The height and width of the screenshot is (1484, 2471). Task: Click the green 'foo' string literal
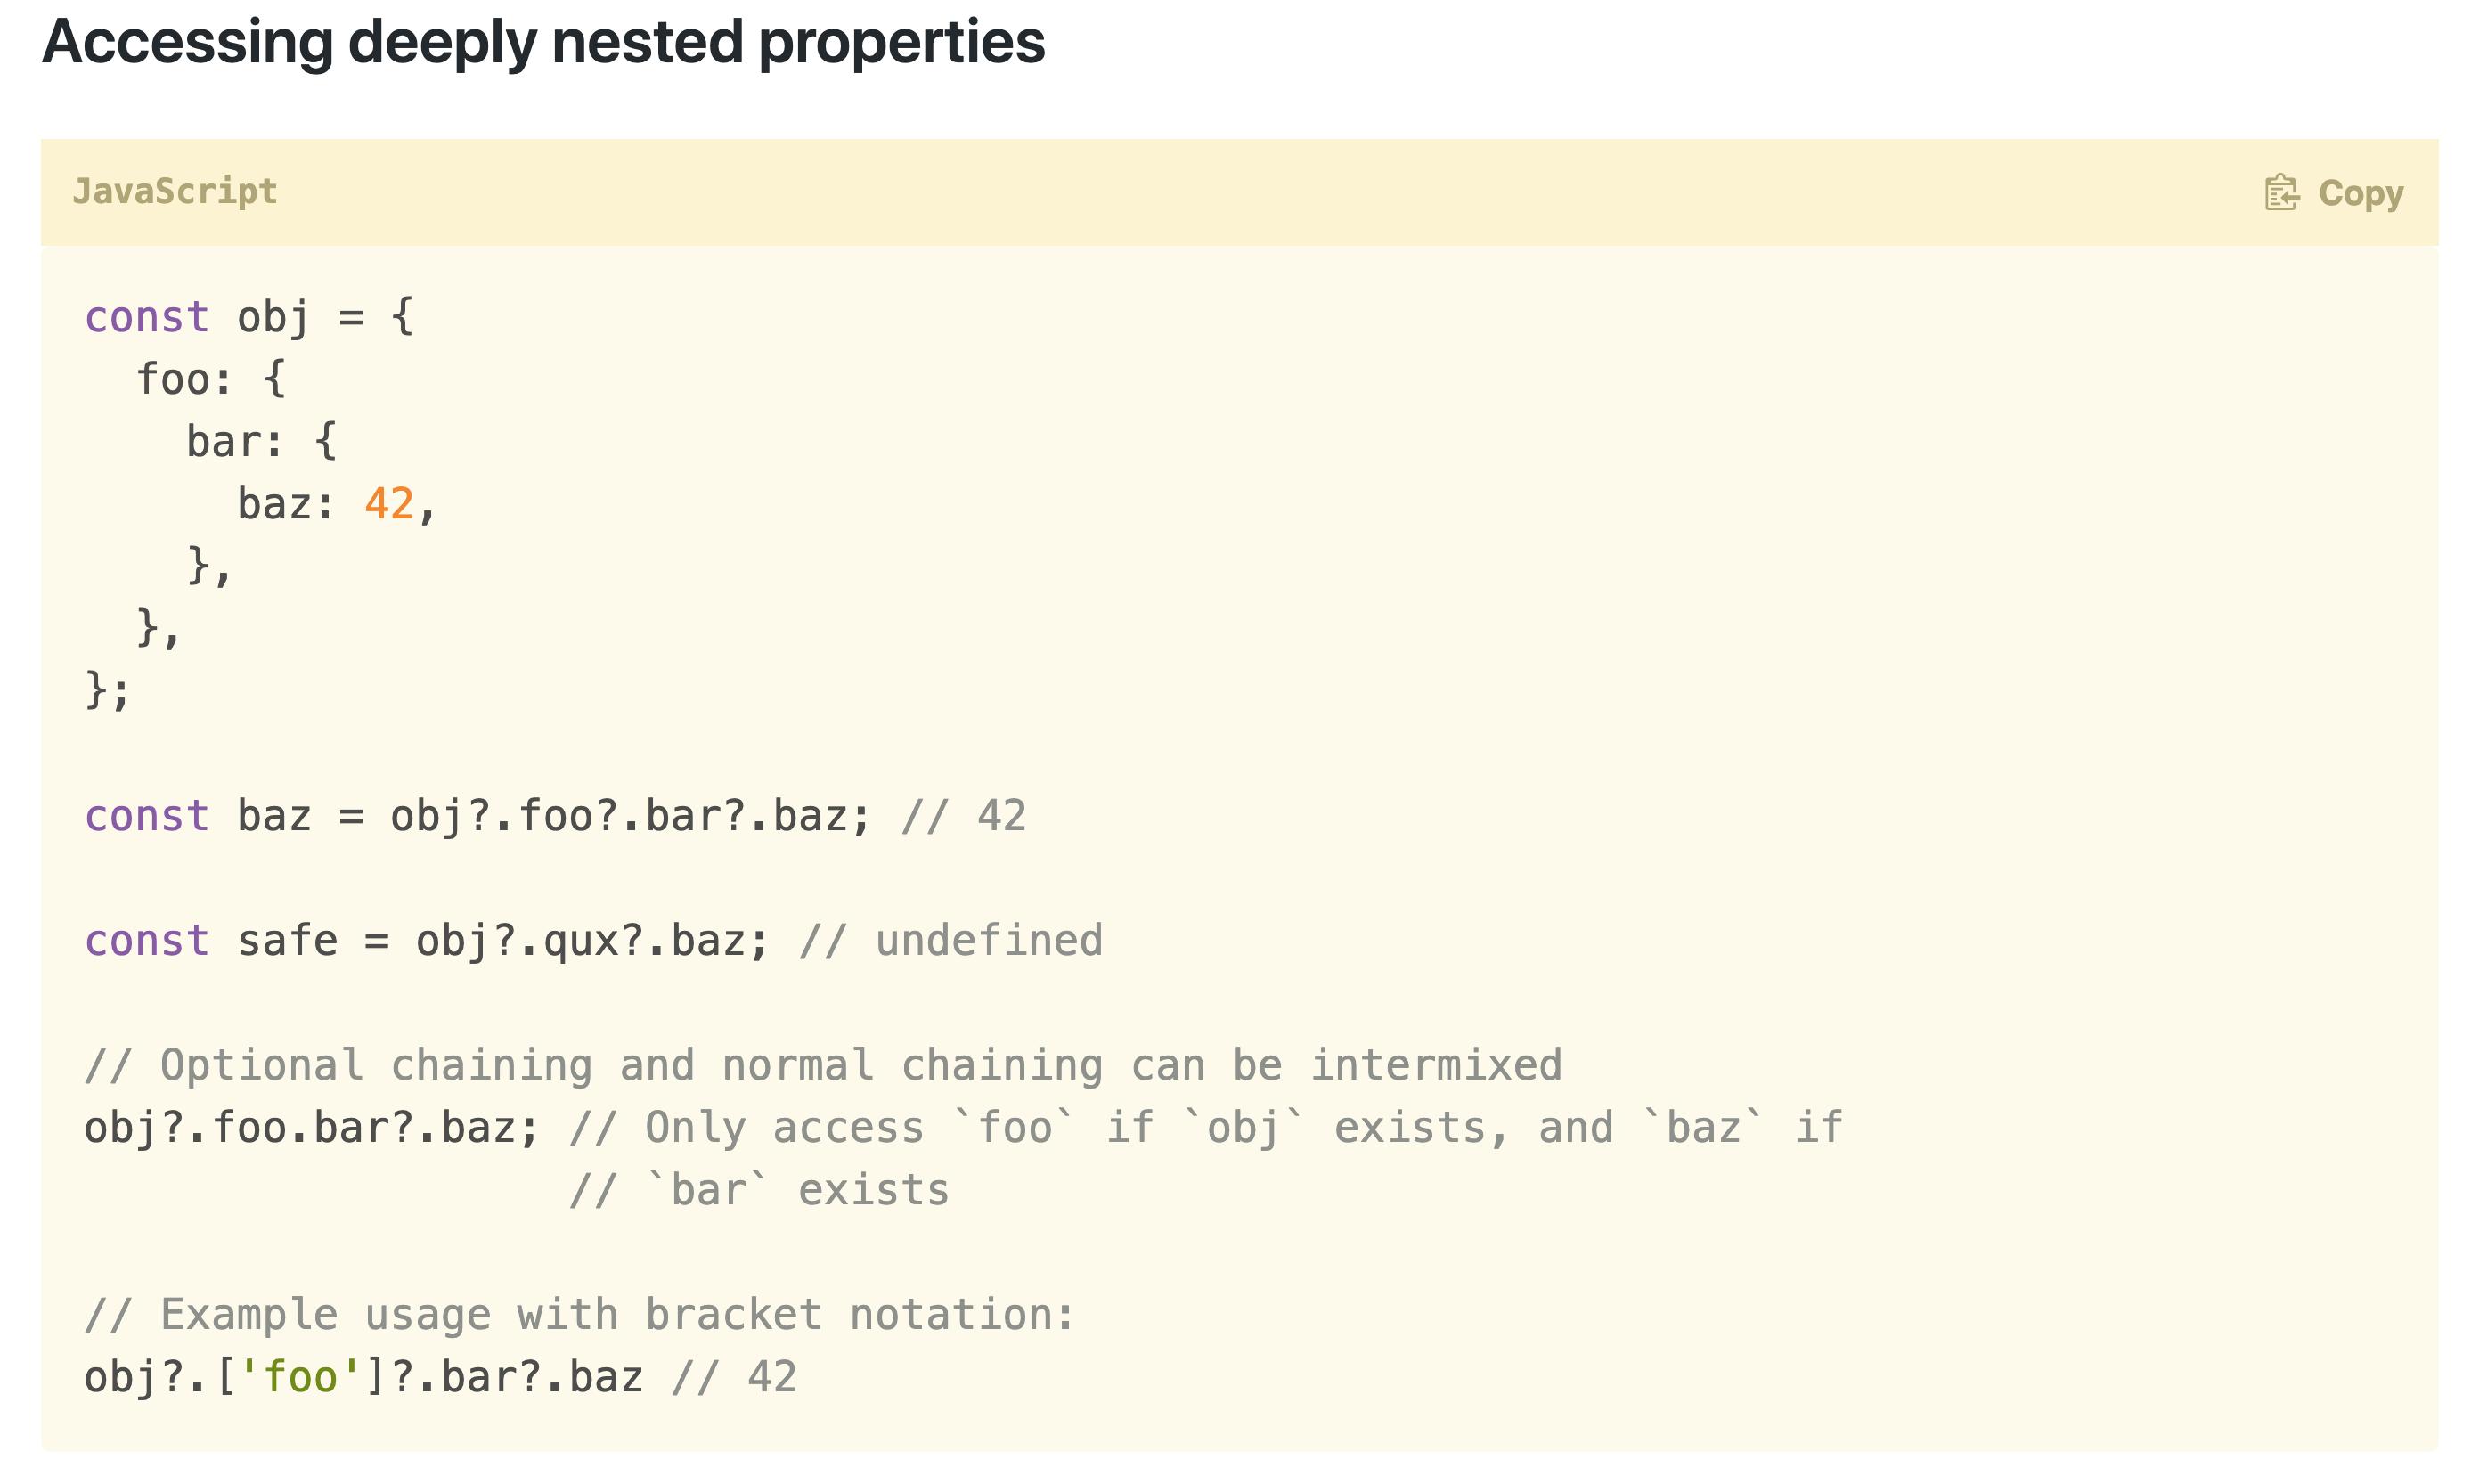[300, 1378]
